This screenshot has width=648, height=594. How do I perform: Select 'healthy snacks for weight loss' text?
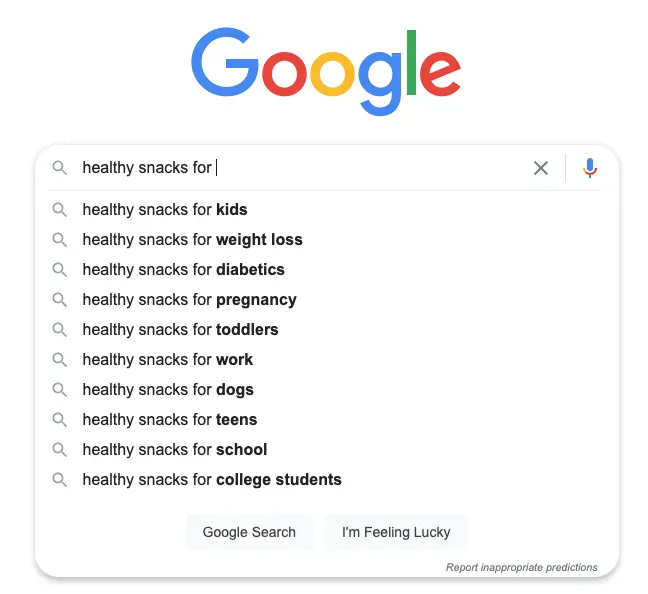[x=192, y=240]
